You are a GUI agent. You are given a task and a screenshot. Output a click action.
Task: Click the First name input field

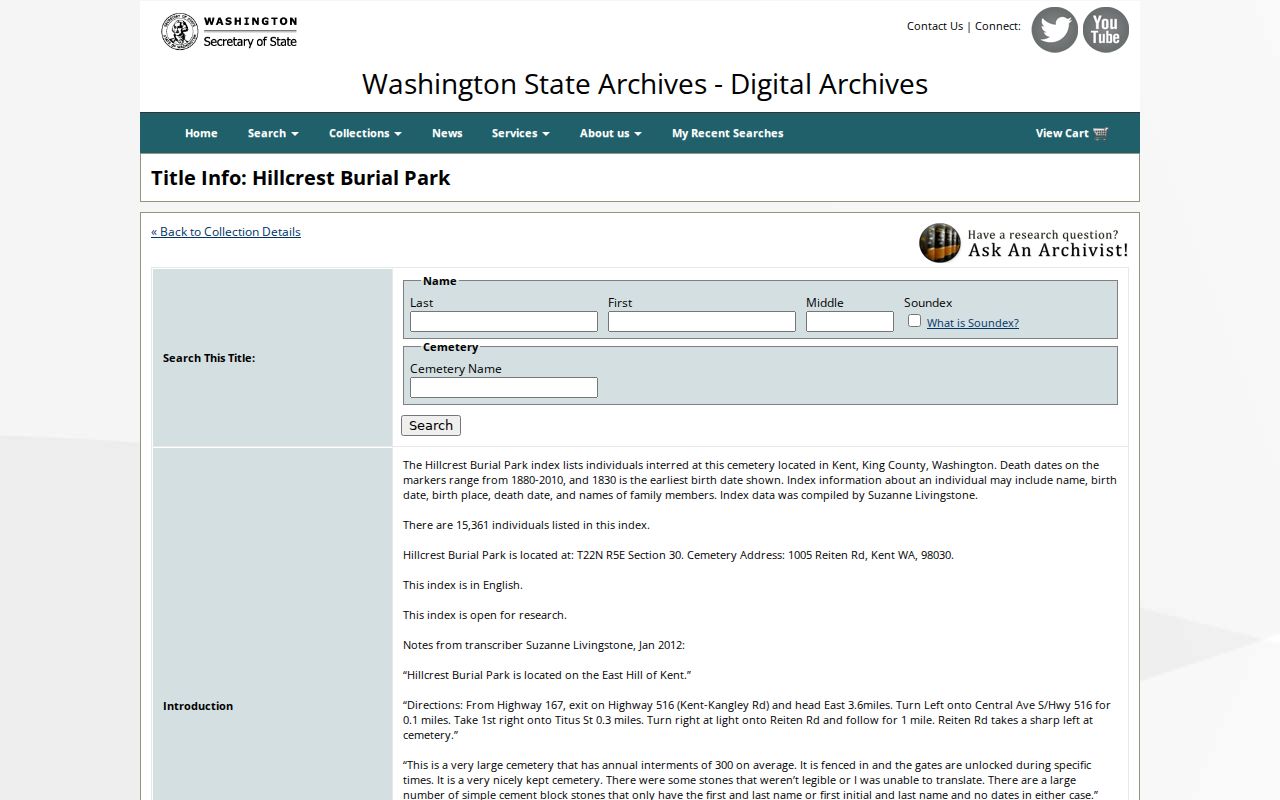tap(702, 322)
